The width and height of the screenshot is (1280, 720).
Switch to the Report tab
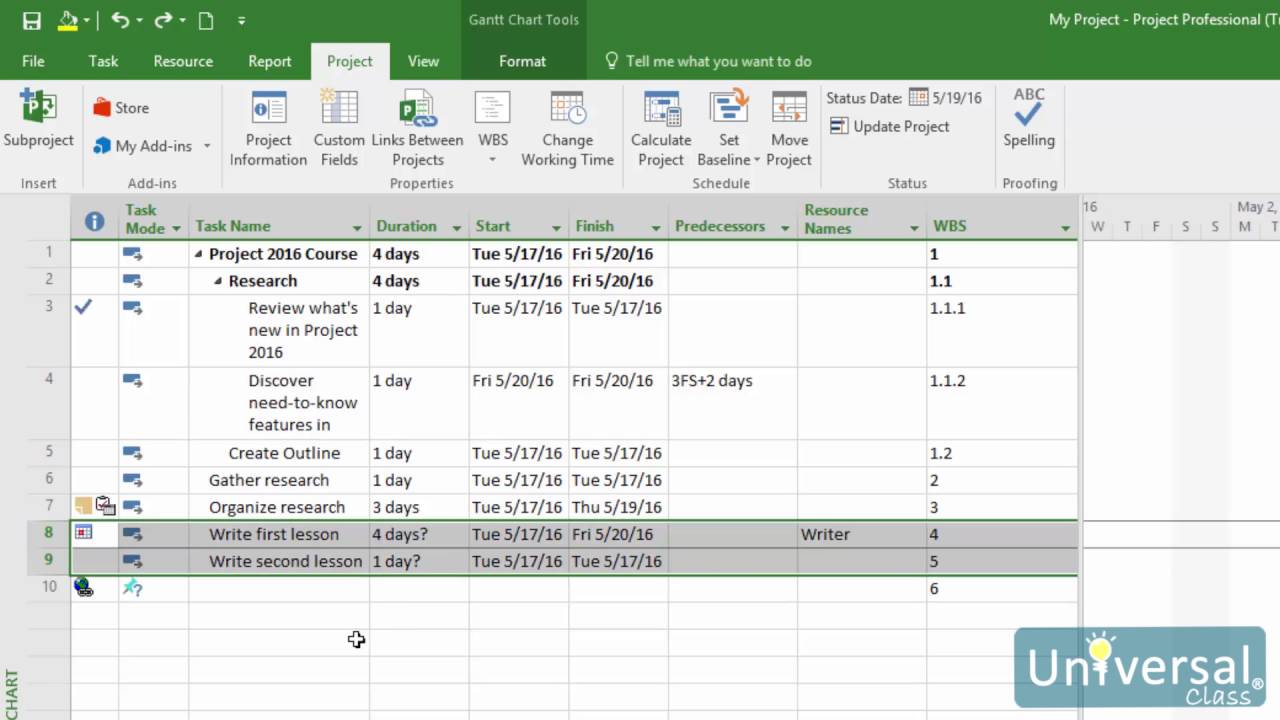[x=270, y=61]
